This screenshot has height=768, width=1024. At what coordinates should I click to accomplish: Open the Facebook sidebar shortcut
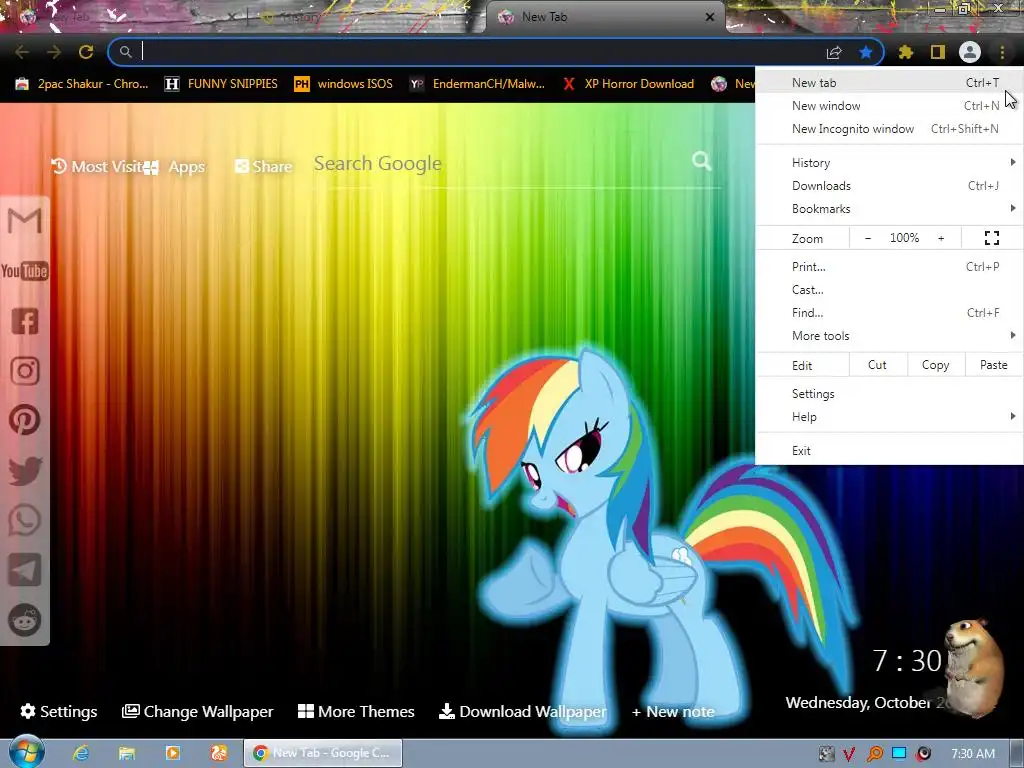pos(25,321)
